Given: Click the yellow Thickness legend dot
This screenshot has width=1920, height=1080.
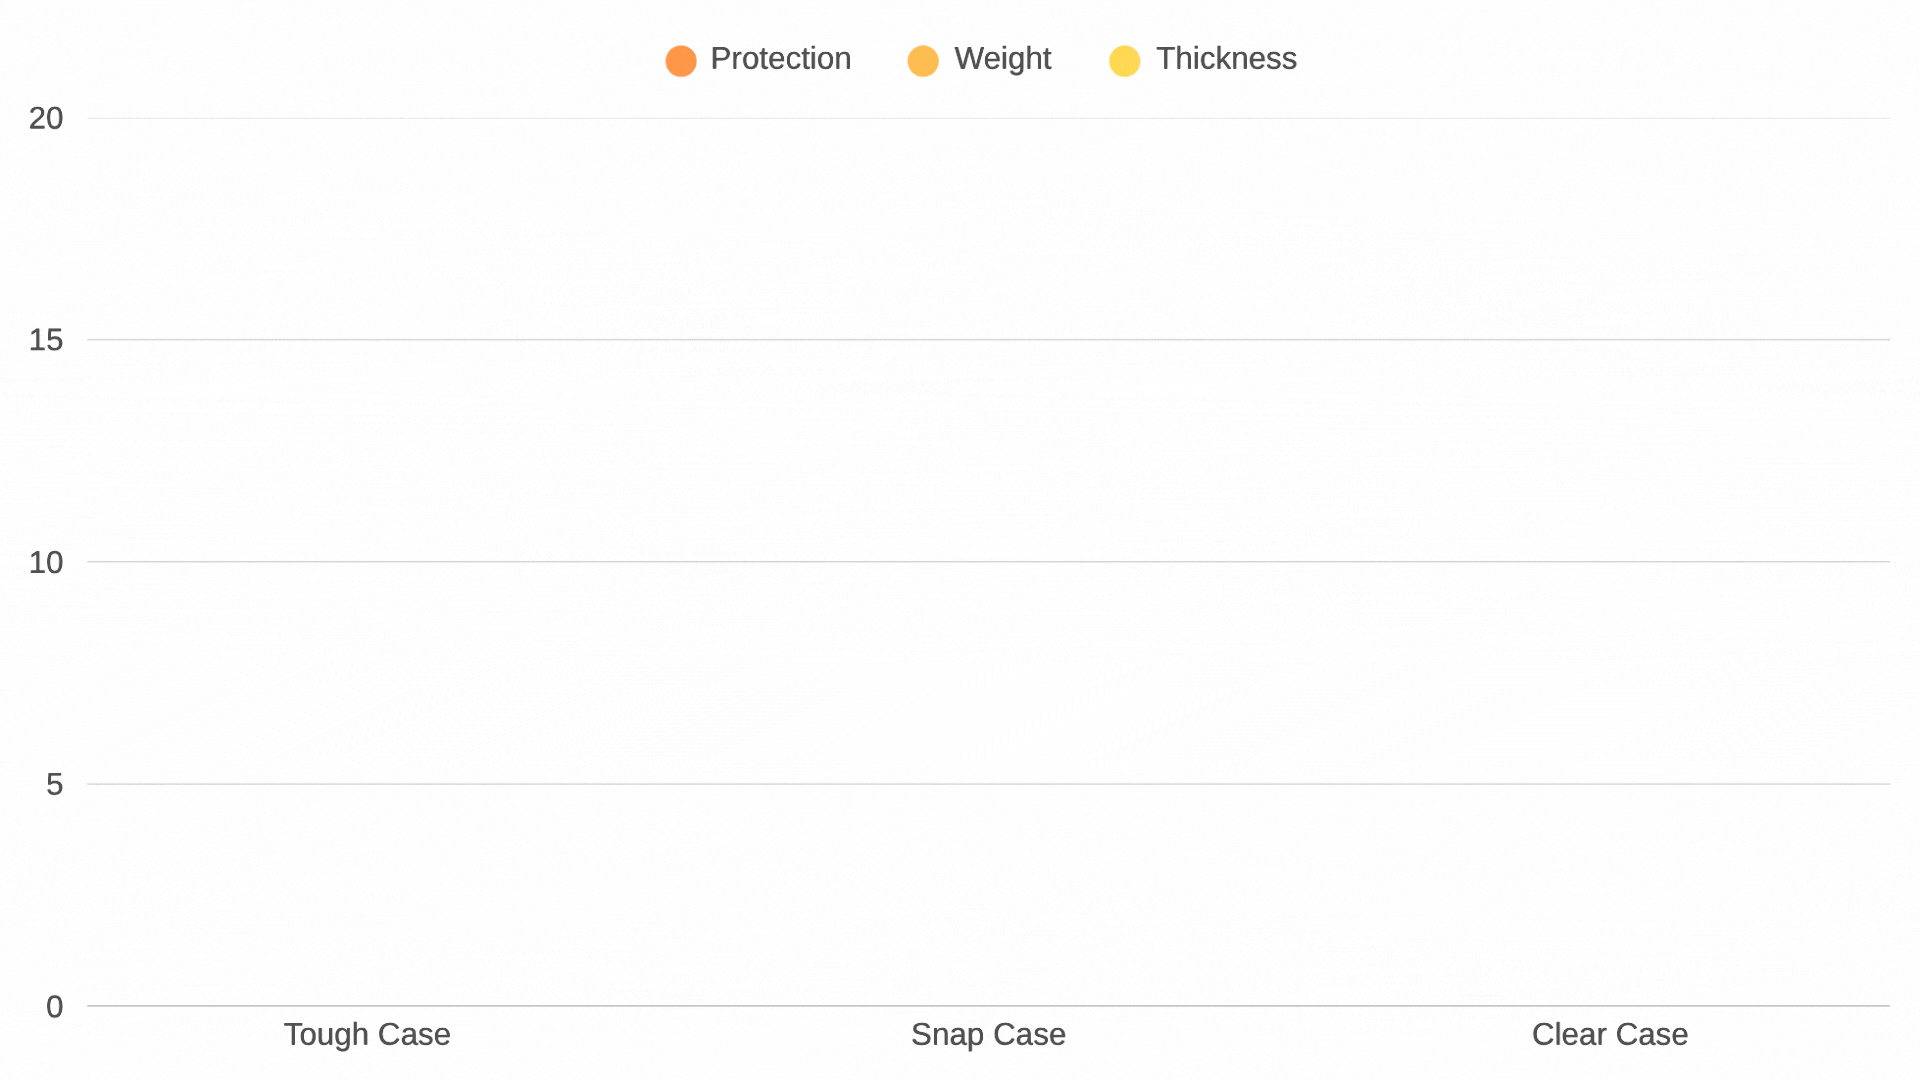Looking at the screenshot, I should pos(1125,61).
